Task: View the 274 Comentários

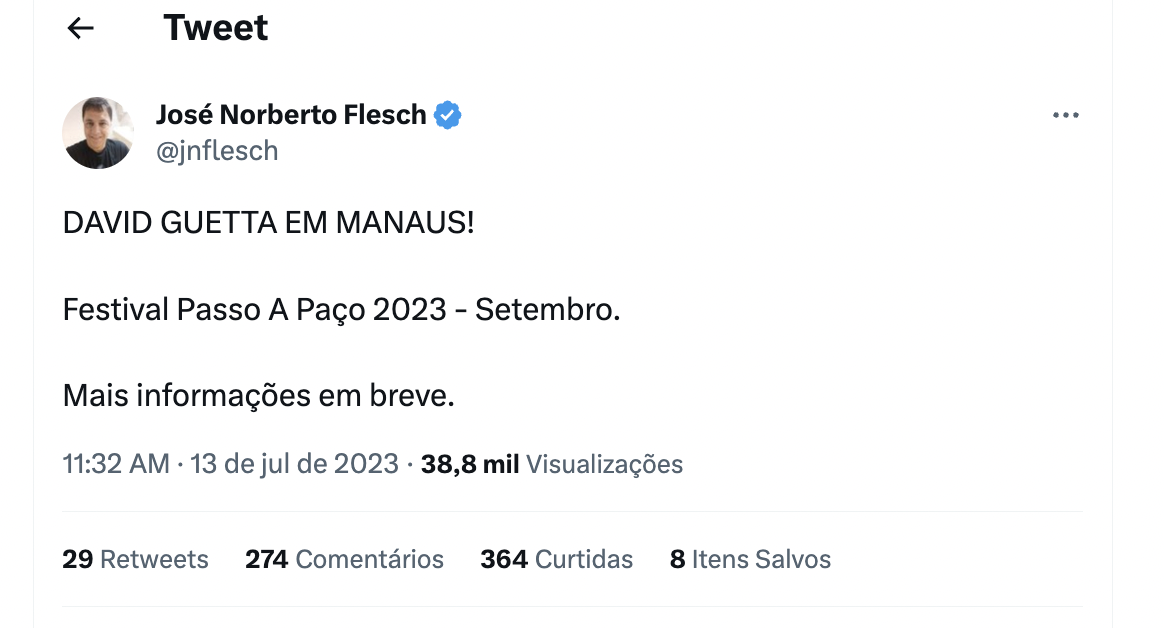Action: pyautogui.click(x=344, y=559)
